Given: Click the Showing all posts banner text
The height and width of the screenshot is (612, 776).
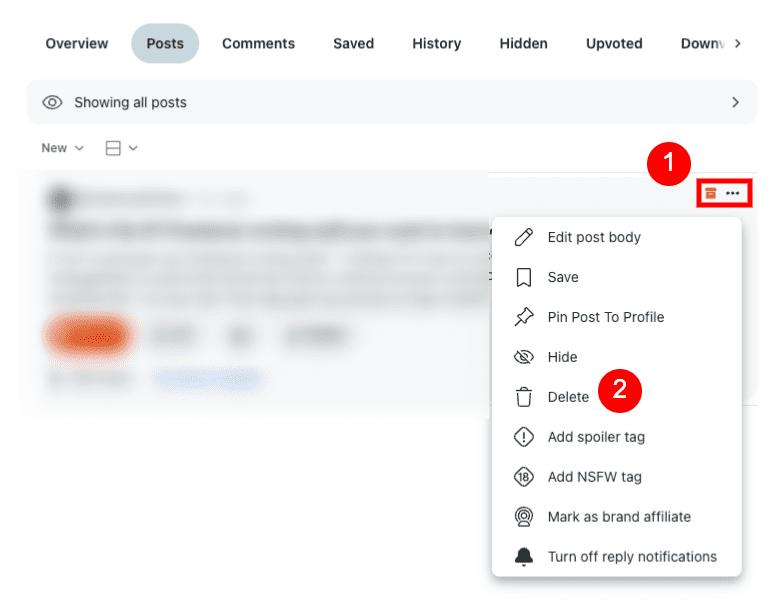Looking at the screenshot, I should pos(130,102).
